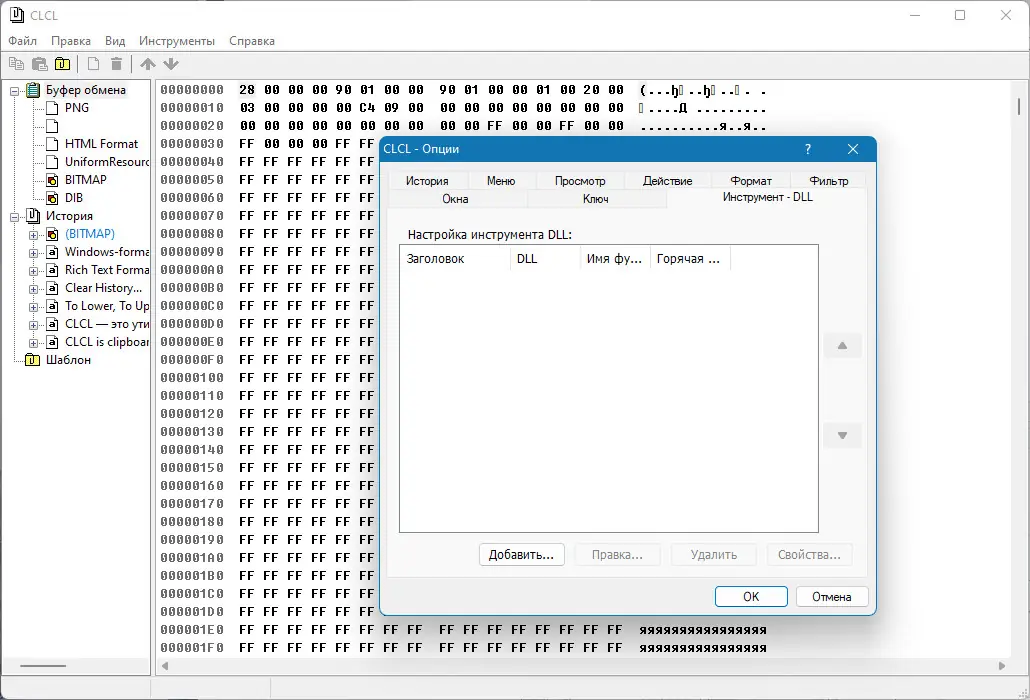This screenshot has height=700, width=1030.
Task: Click the ? help button in Опции dialog
Action: (x=808, y=149)
